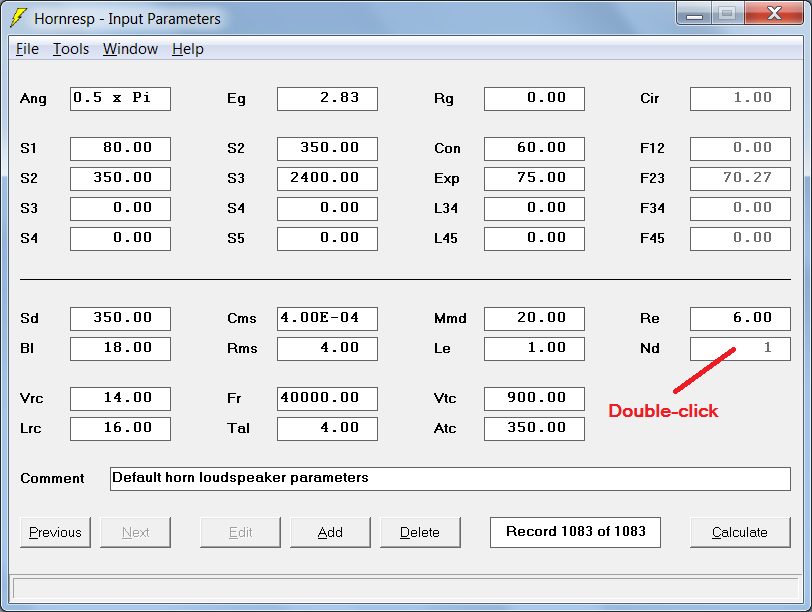Add a new record

[330, 532]
